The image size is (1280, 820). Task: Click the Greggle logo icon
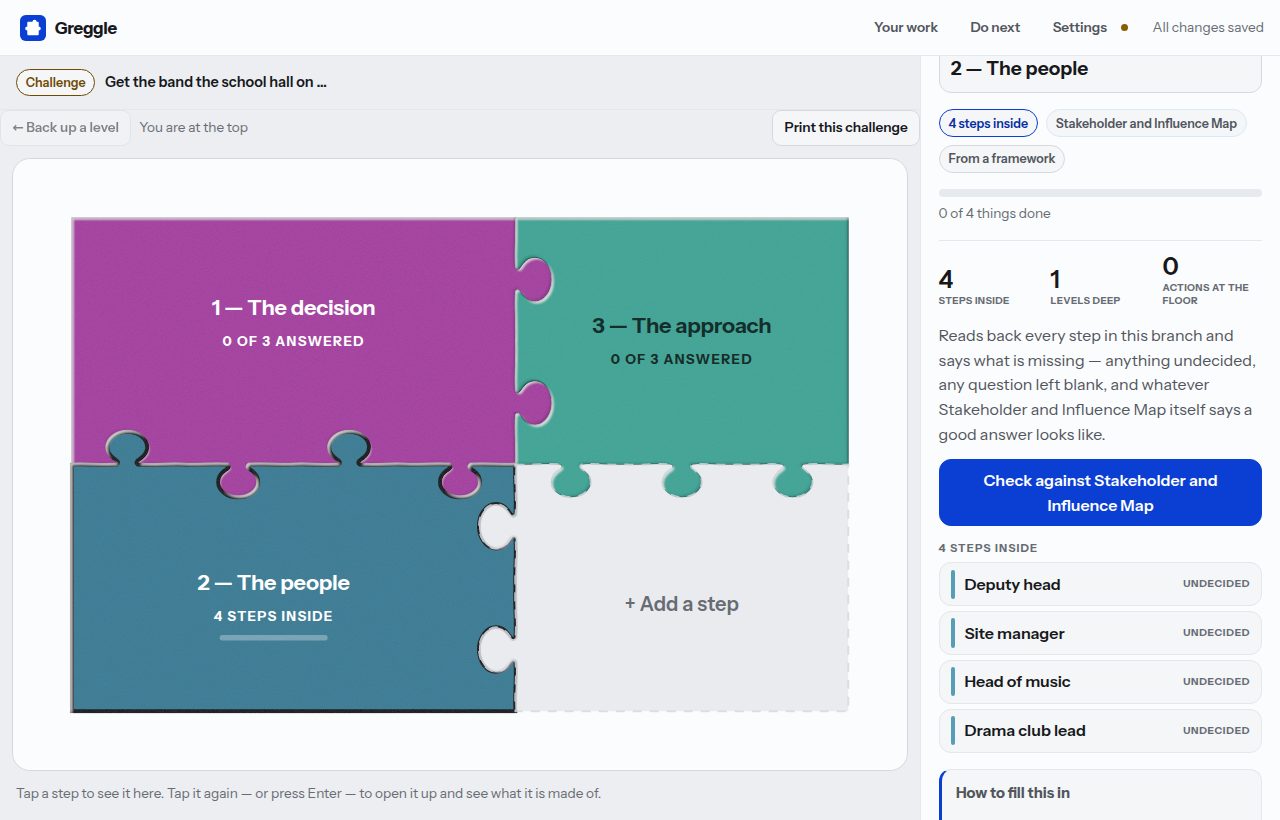click(33, 28)
